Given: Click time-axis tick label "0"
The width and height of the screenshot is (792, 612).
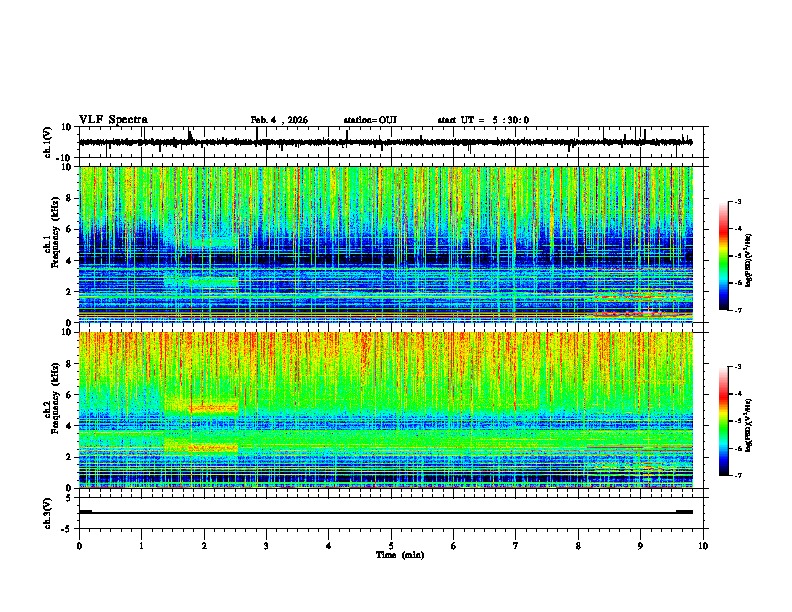Looking at the screenshot, I should pyautogui.click(x=79, y=546).
